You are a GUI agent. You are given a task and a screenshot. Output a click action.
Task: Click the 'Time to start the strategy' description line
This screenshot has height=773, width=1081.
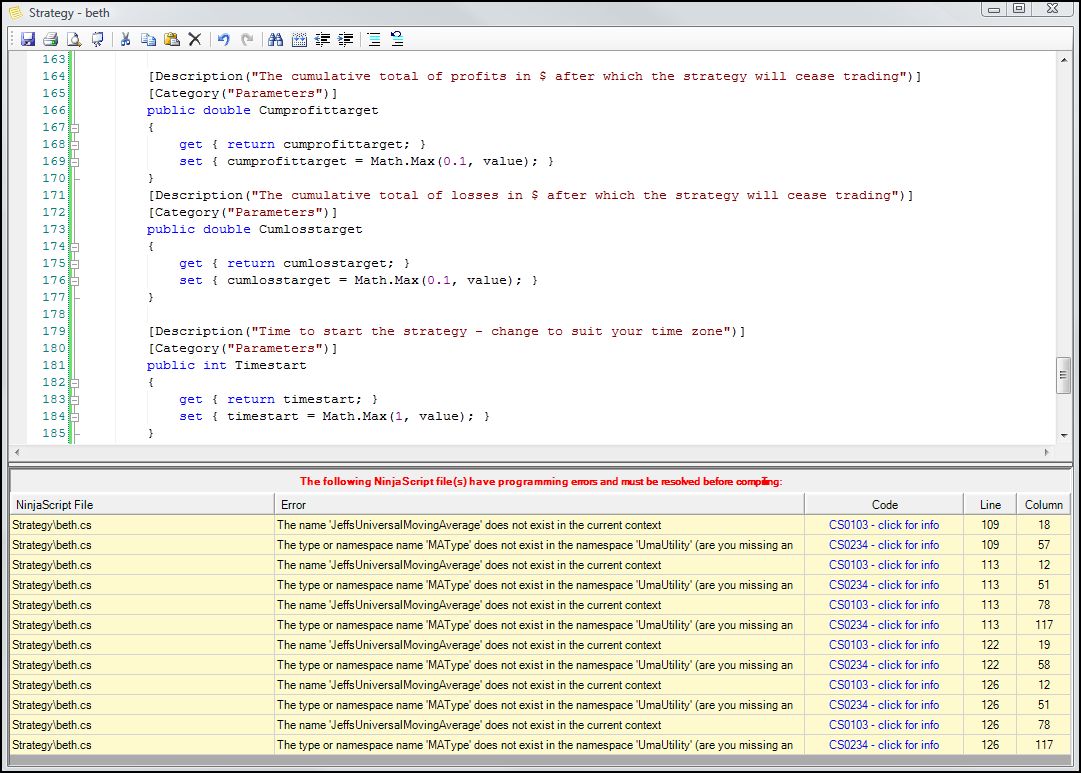pyautogui.click(x=447, y=332)
